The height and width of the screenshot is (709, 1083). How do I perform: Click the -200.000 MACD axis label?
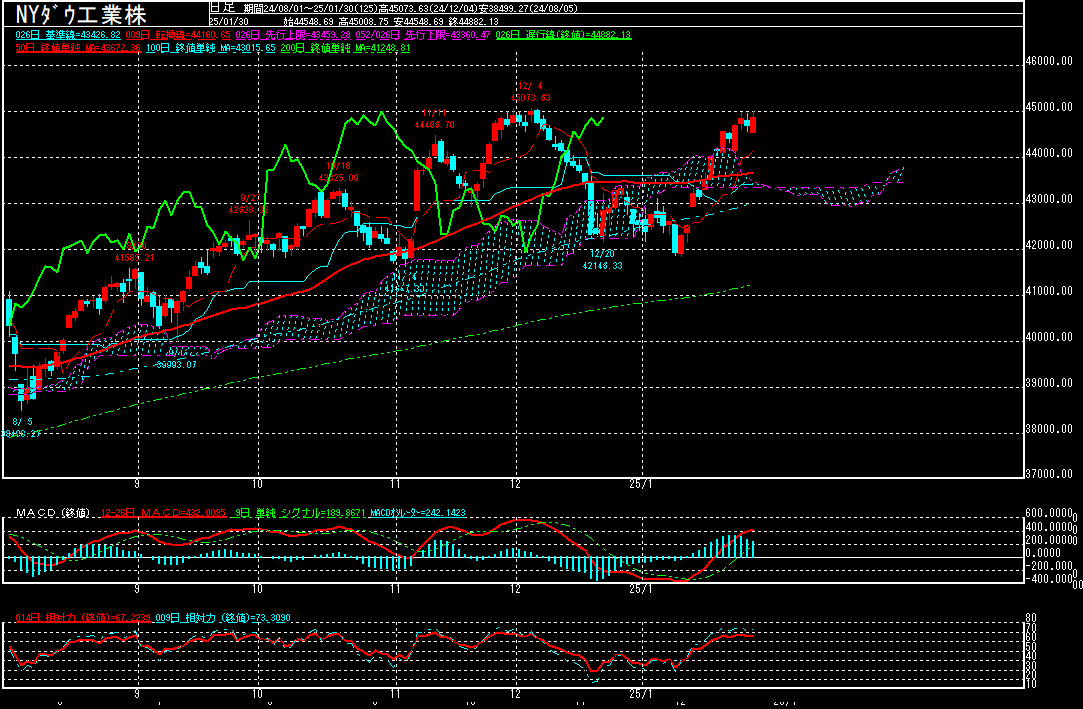[x=1049, y=565]
